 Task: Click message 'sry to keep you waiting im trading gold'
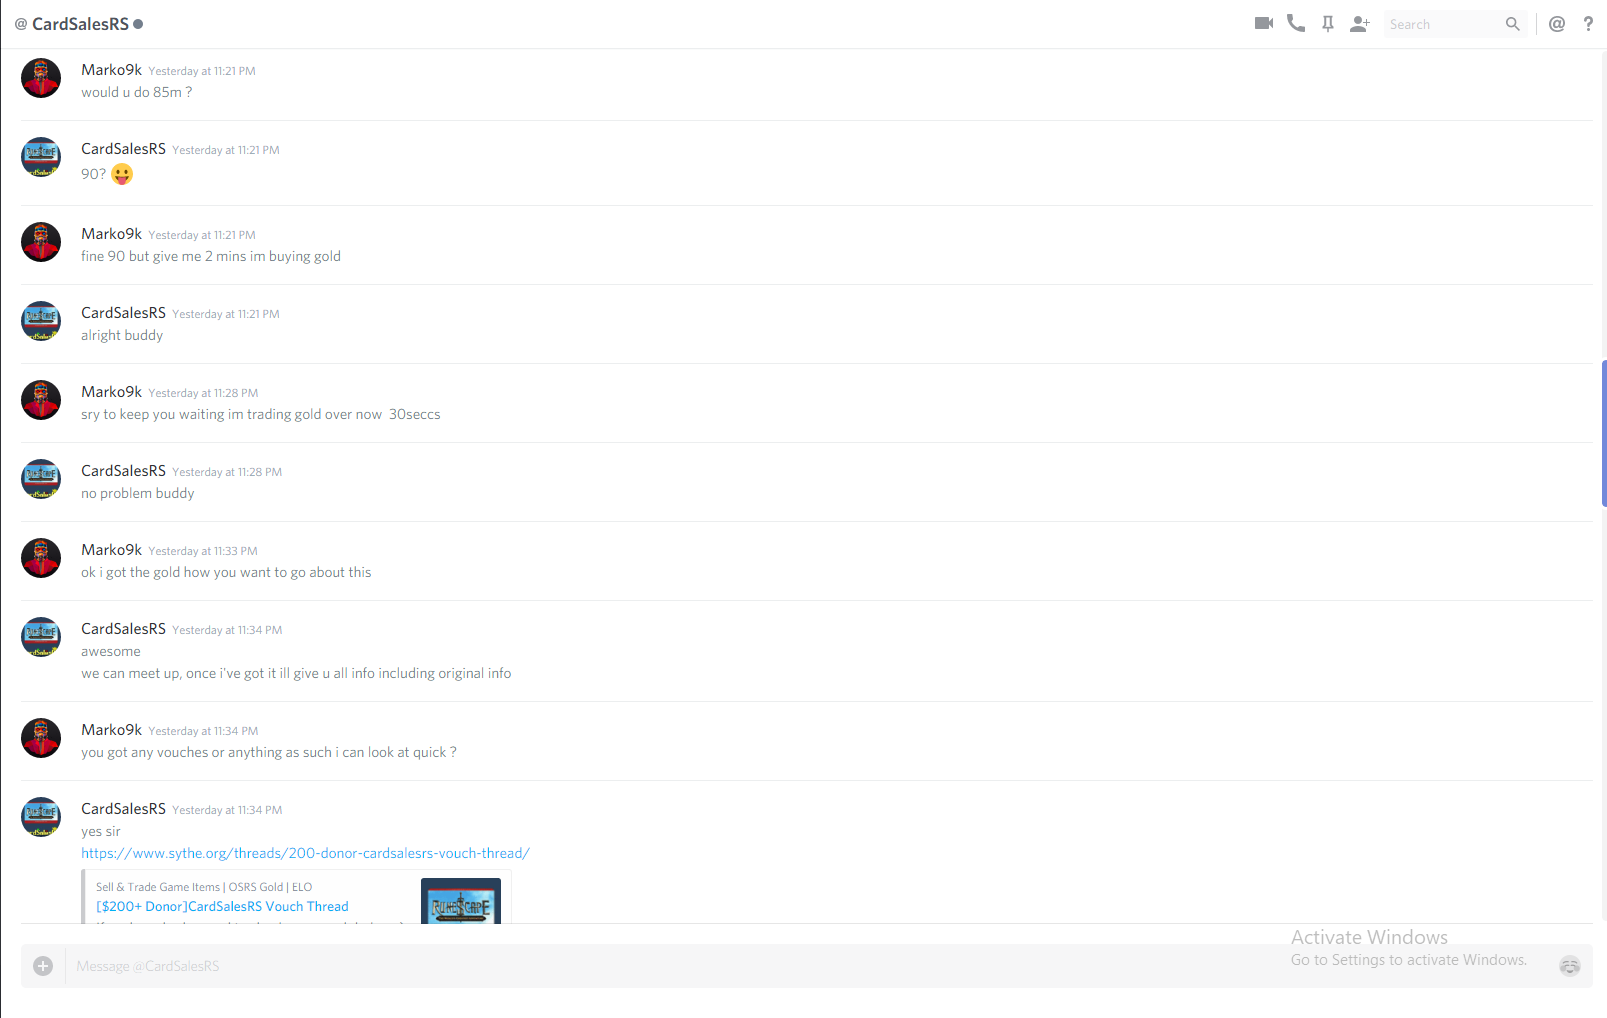261,414
